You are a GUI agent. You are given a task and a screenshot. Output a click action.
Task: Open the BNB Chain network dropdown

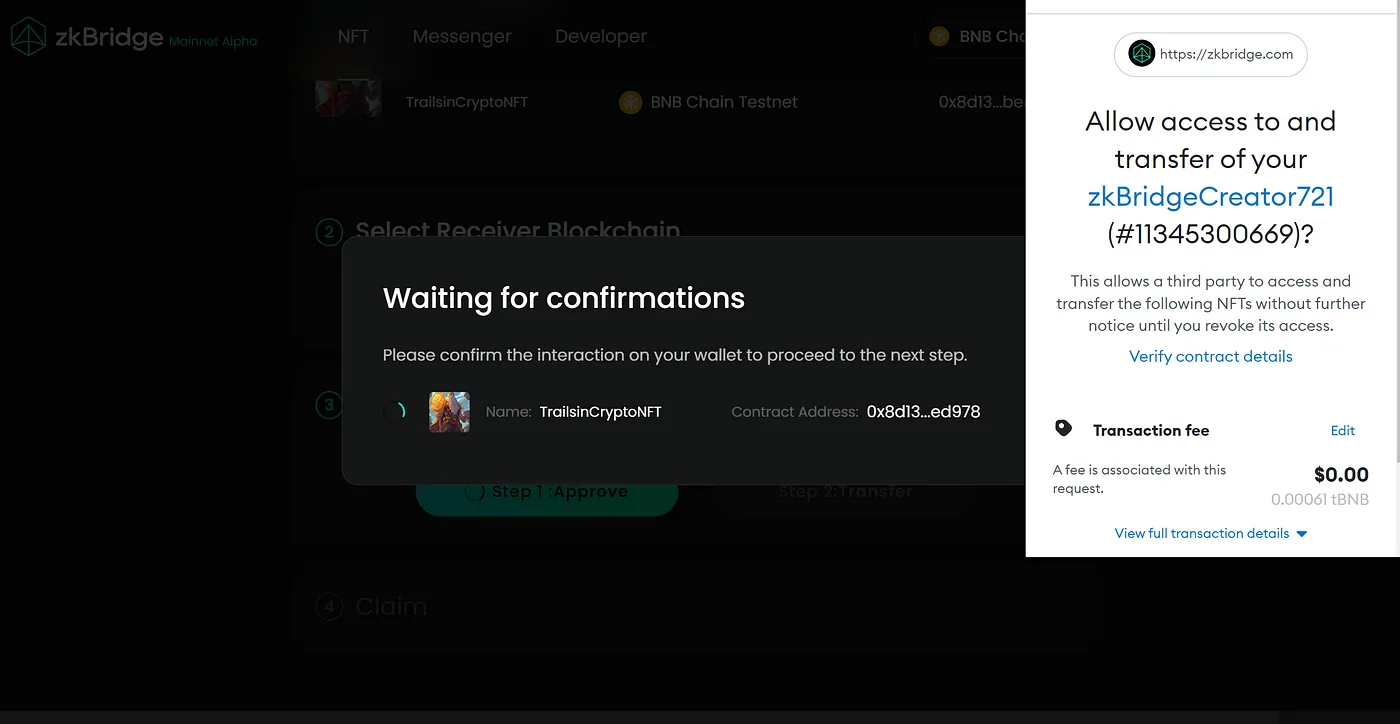point(975,37)
